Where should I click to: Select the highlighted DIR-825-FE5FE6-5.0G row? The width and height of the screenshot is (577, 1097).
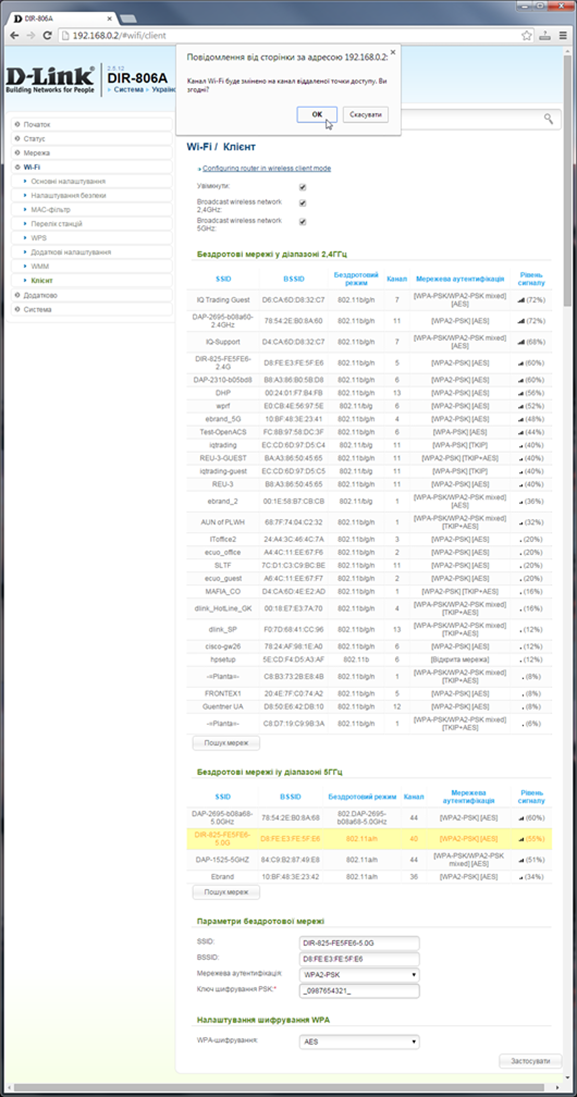(369, 838)
